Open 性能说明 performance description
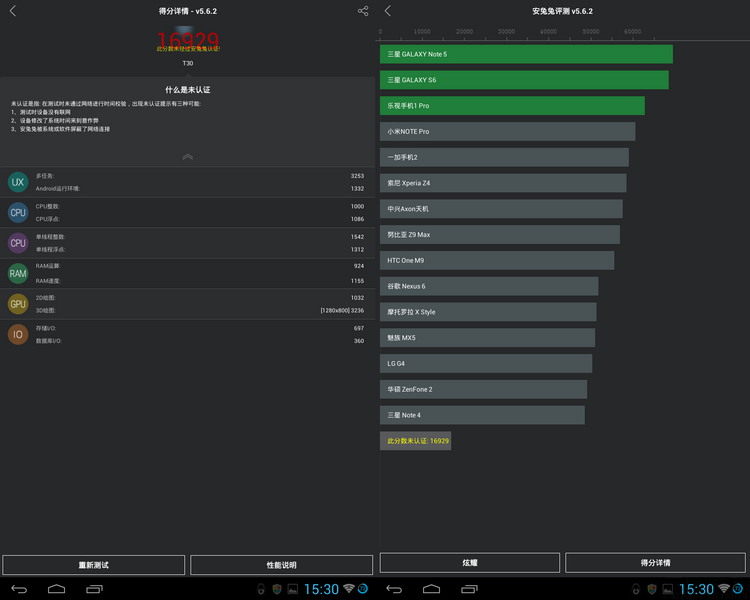This screenshot has height=600, width=750. click(281, 565)
